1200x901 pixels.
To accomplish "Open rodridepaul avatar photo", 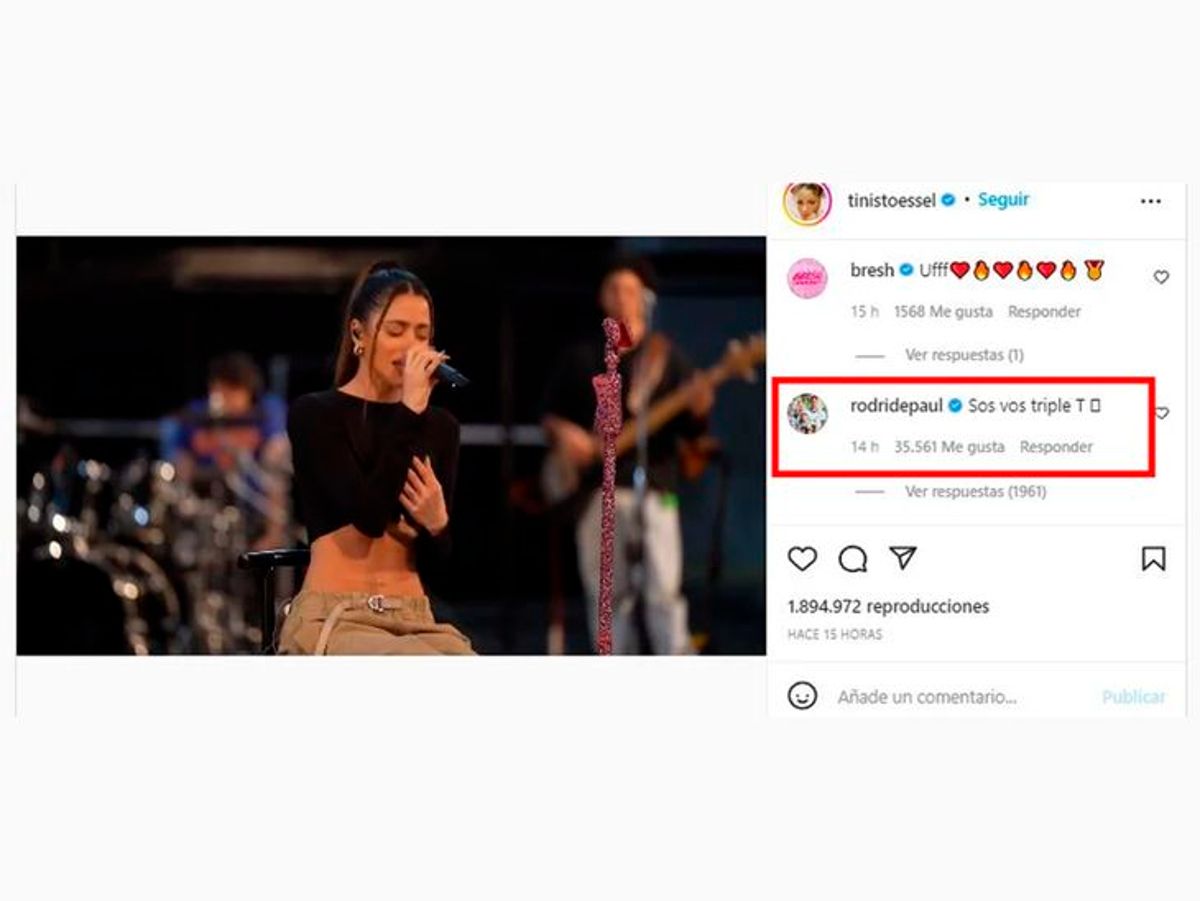I will click(x=807, y=413).
